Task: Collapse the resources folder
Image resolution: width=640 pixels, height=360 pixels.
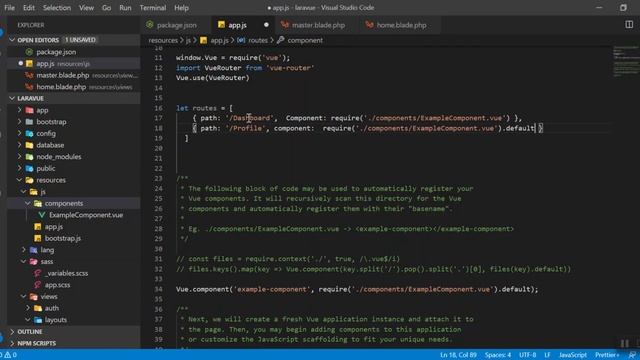Action: 19,180
